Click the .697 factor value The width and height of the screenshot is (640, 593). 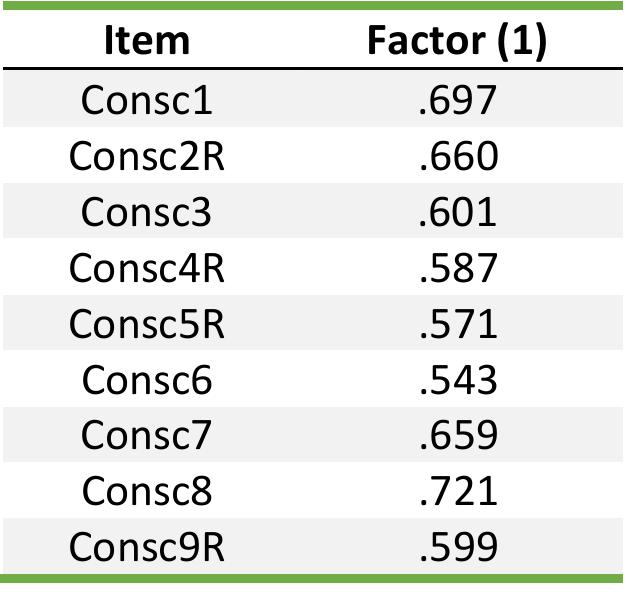458,100
